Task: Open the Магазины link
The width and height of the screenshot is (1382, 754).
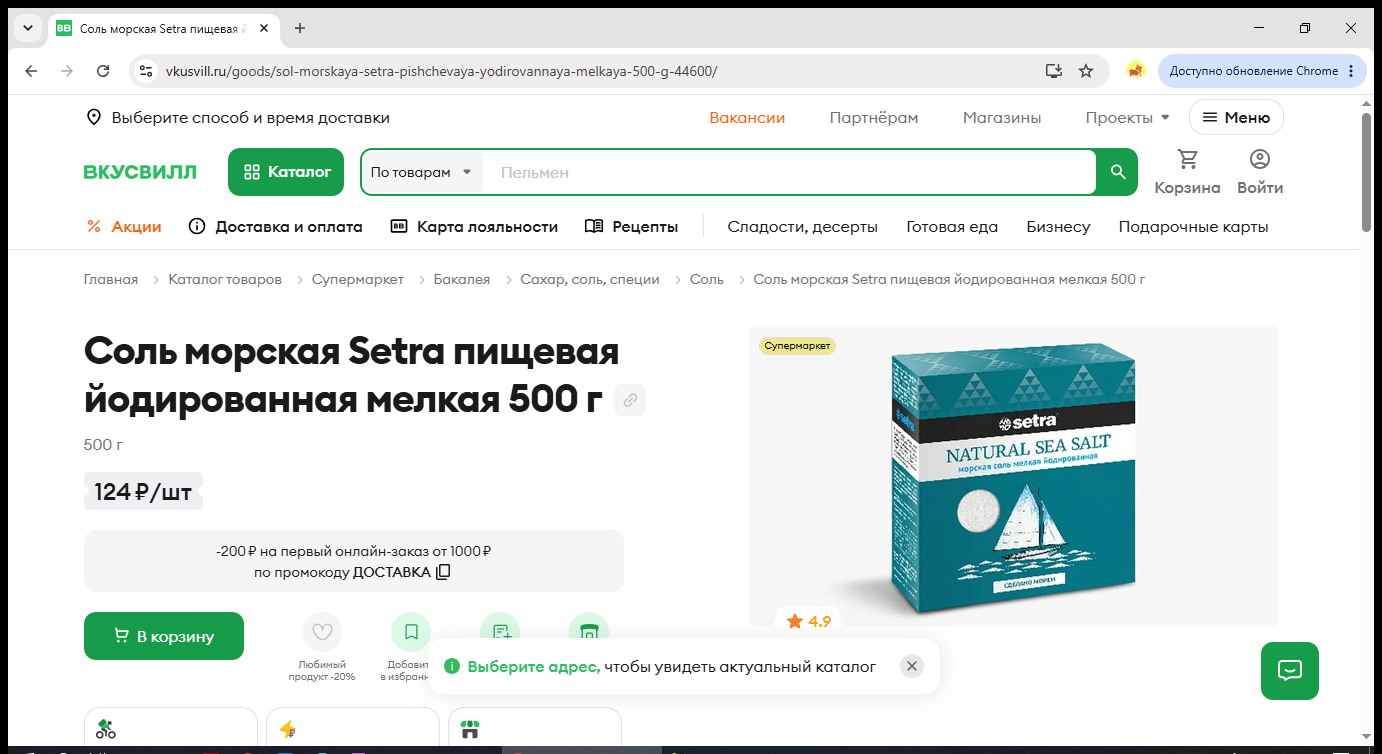Action: pyautogui.click(x=1002, y=118)
